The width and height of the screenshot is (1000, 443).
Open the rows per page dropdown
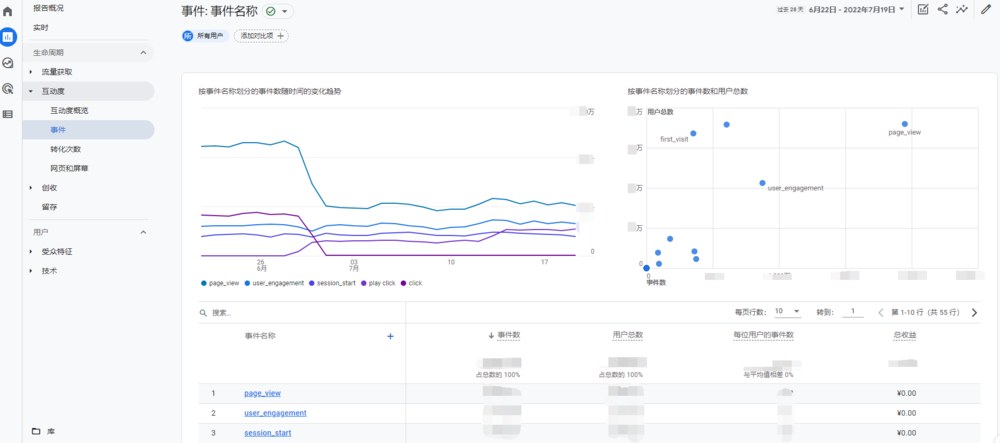point(787,312)
